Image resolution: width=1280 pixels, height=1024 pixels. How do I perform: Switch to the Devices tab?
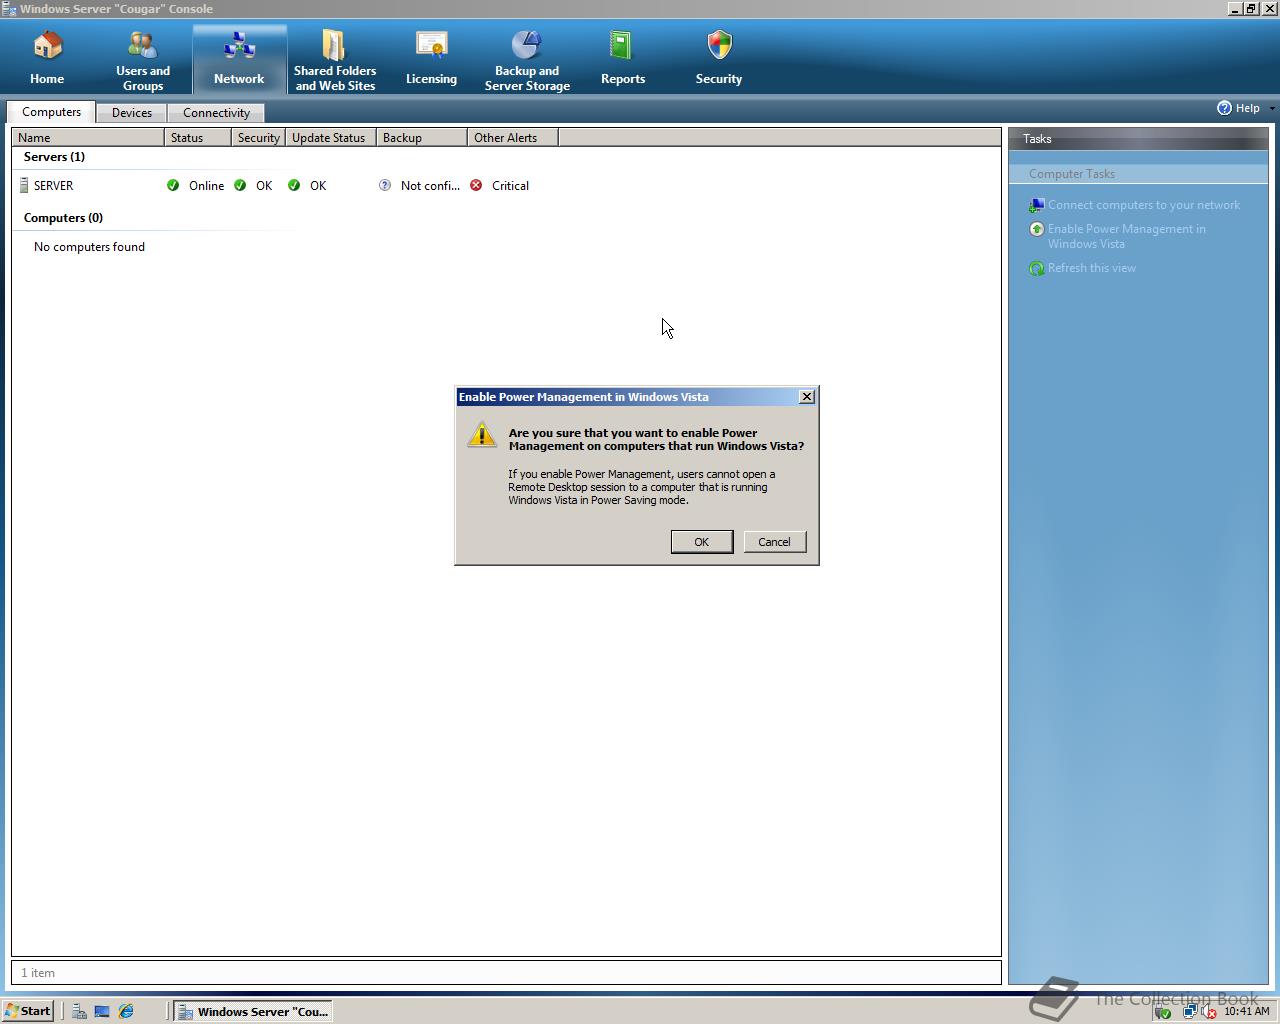tap(132, 113)
